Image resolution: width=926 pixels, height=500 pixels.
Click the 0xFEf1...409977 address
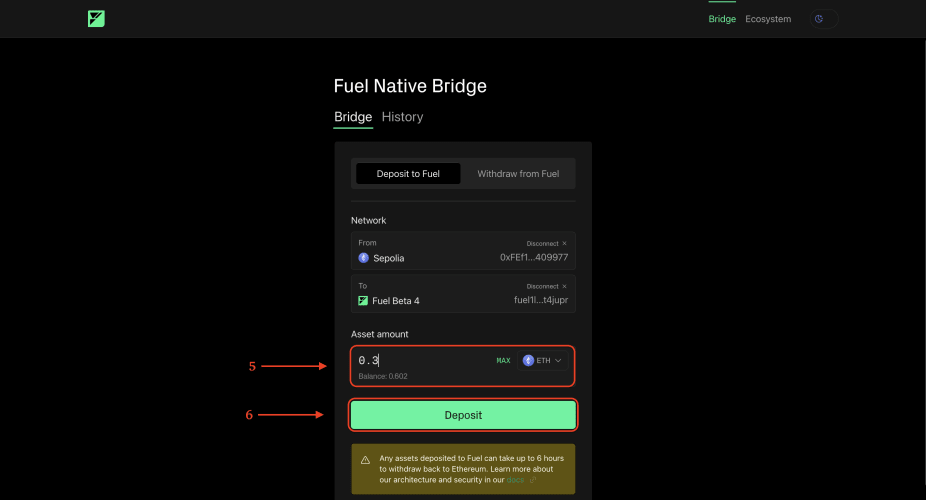coord(534,257)
